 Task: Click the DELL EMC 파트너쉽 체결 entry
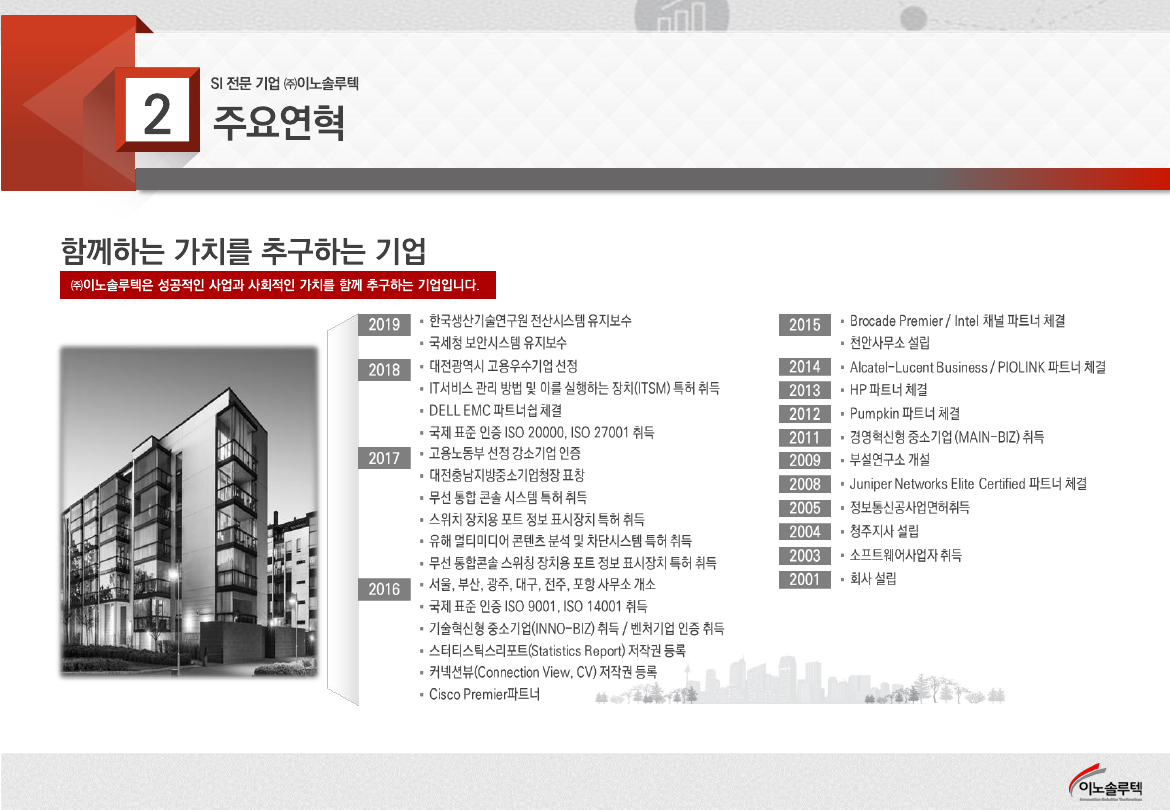click(495, 410)
